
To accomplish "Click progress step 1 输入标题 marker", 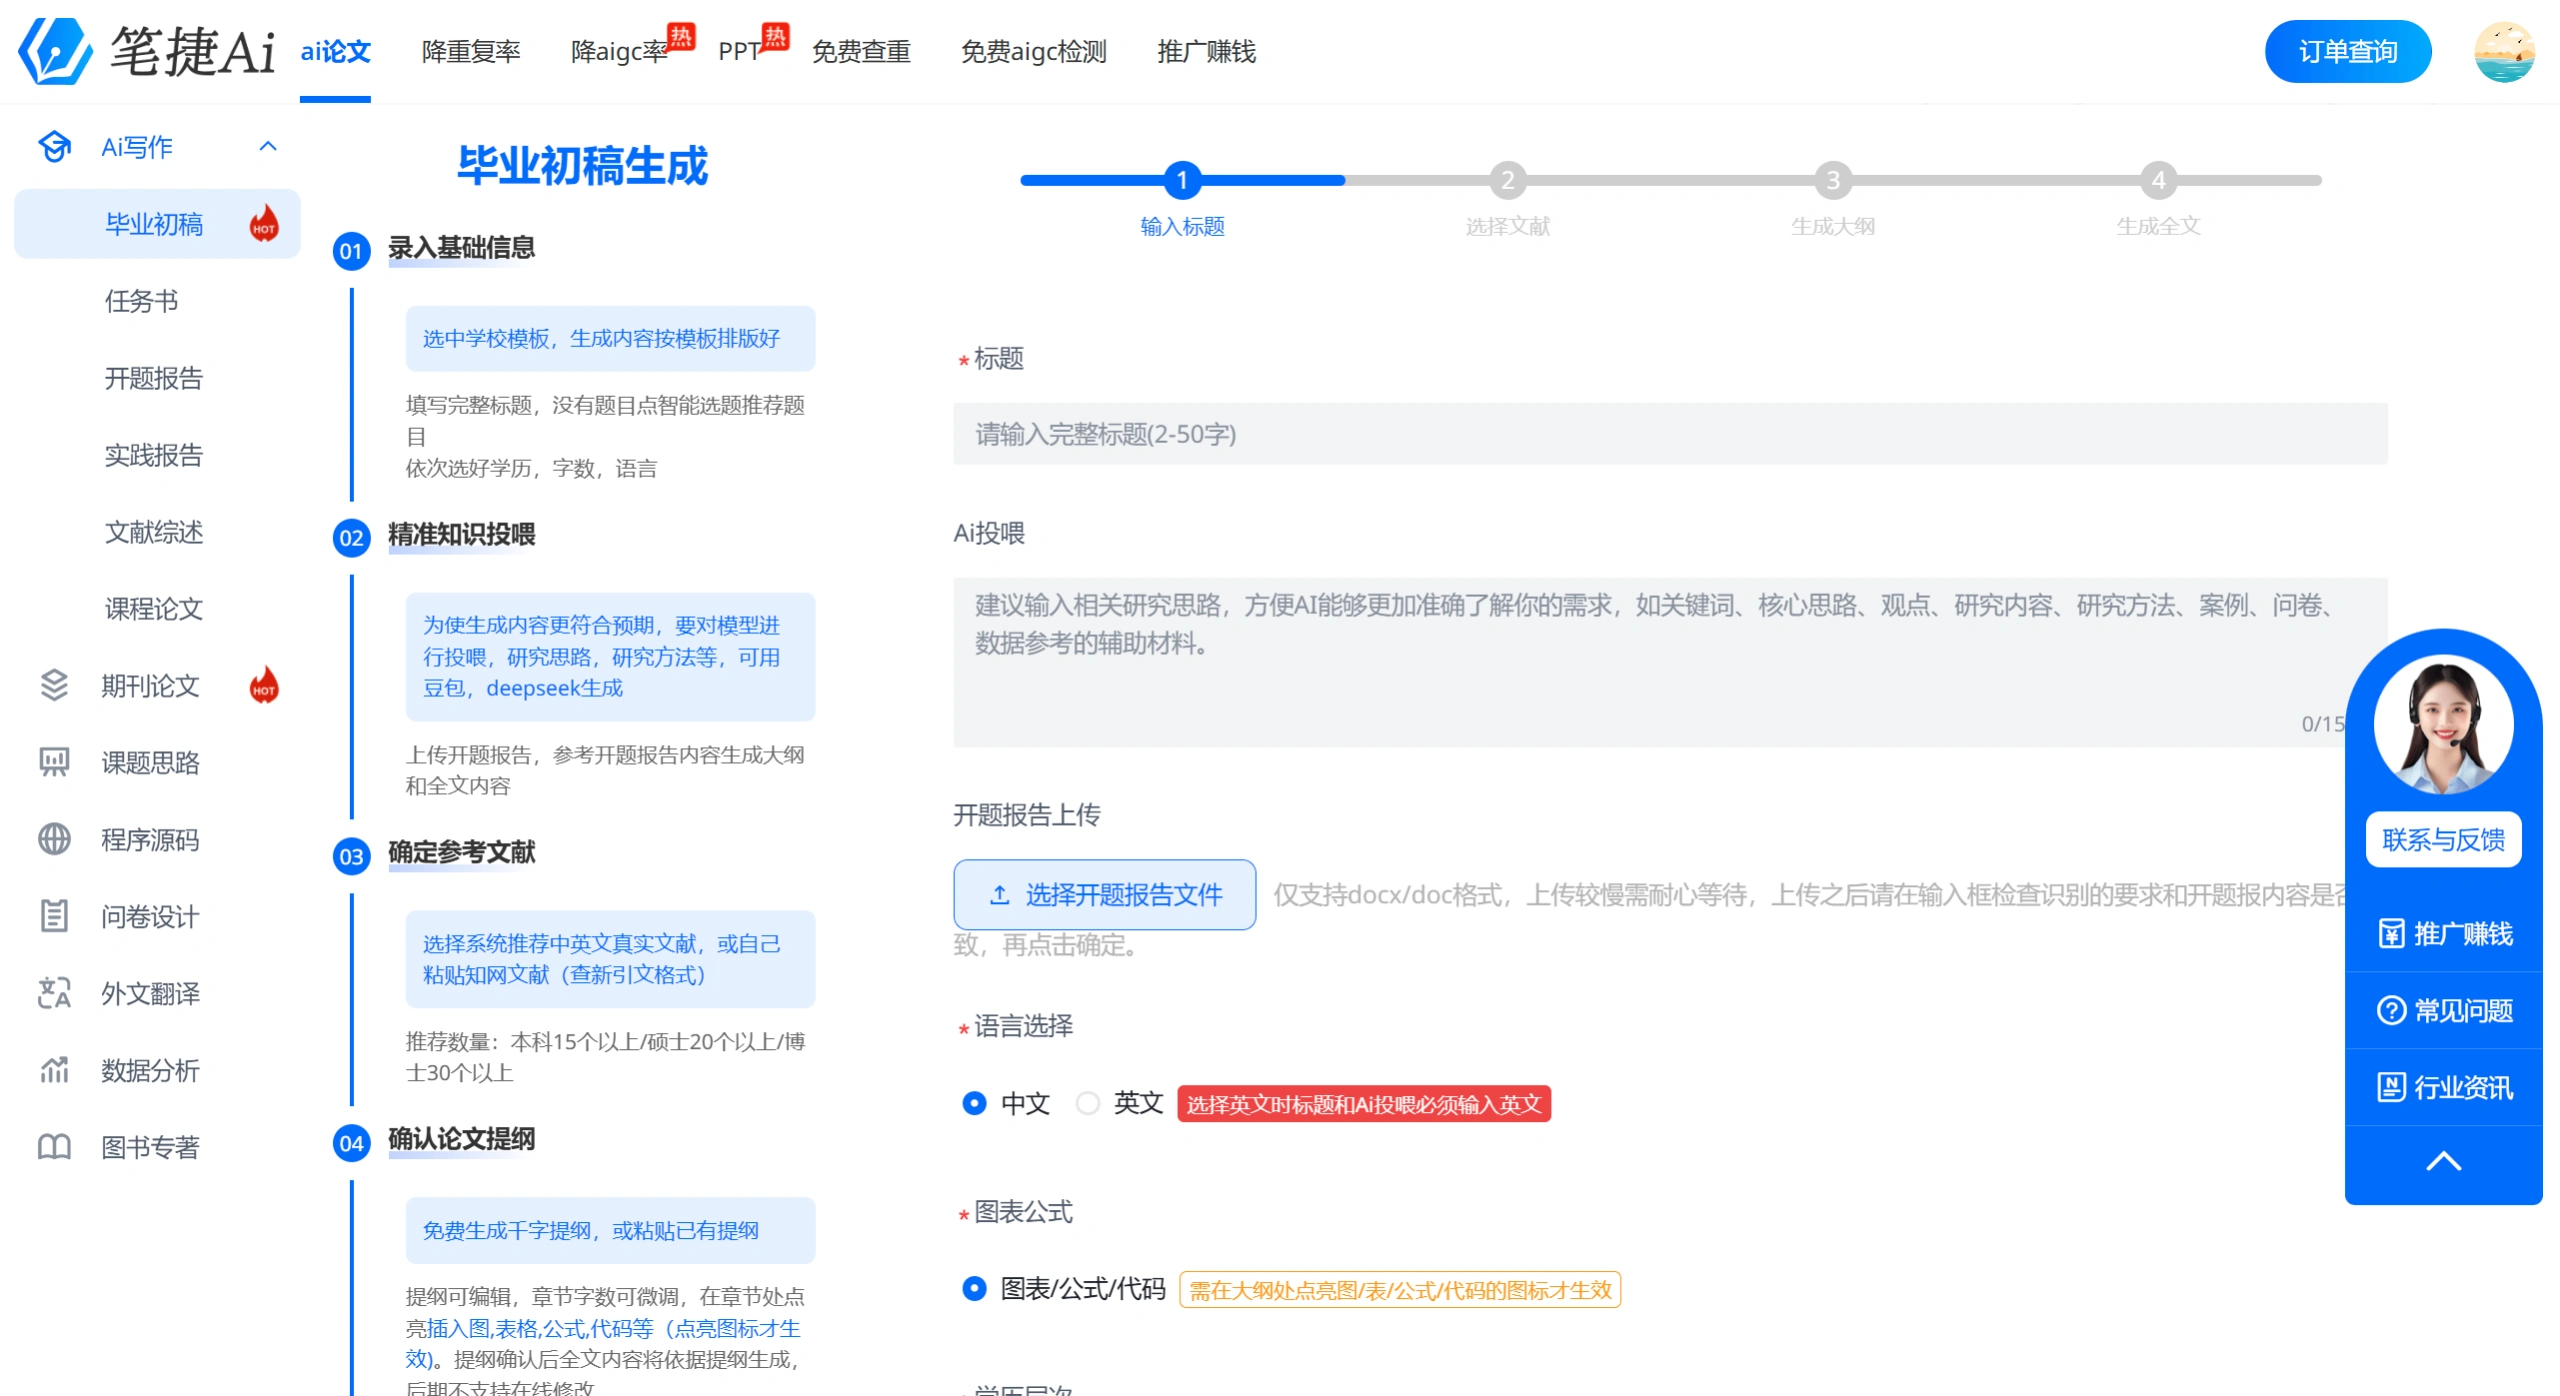I will [x=1182, y=180].
